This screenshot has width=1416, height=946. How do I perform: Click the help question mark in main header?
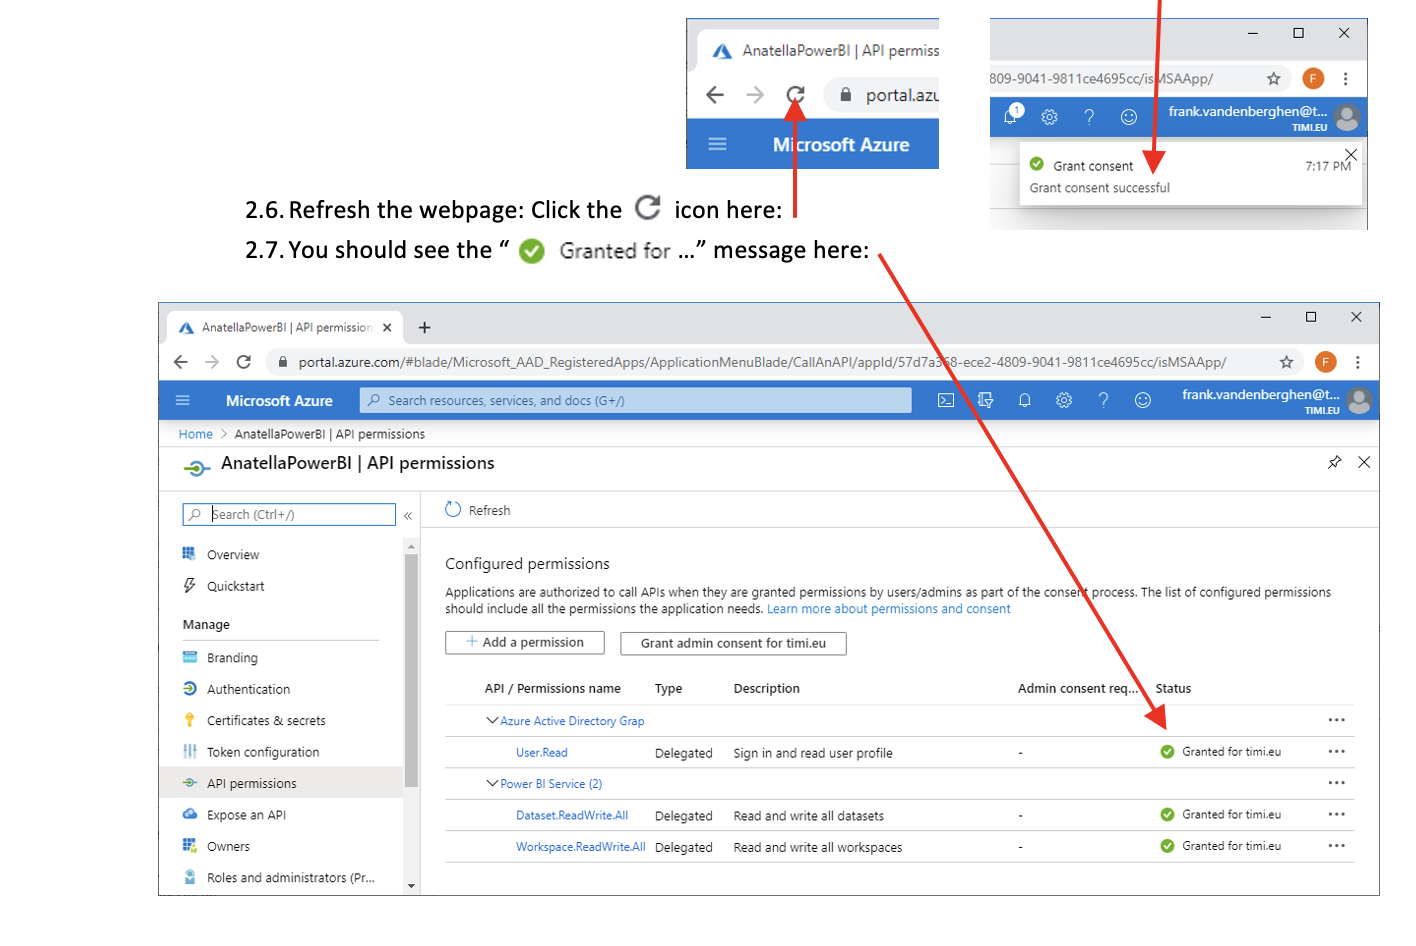tap(1103, 400)
